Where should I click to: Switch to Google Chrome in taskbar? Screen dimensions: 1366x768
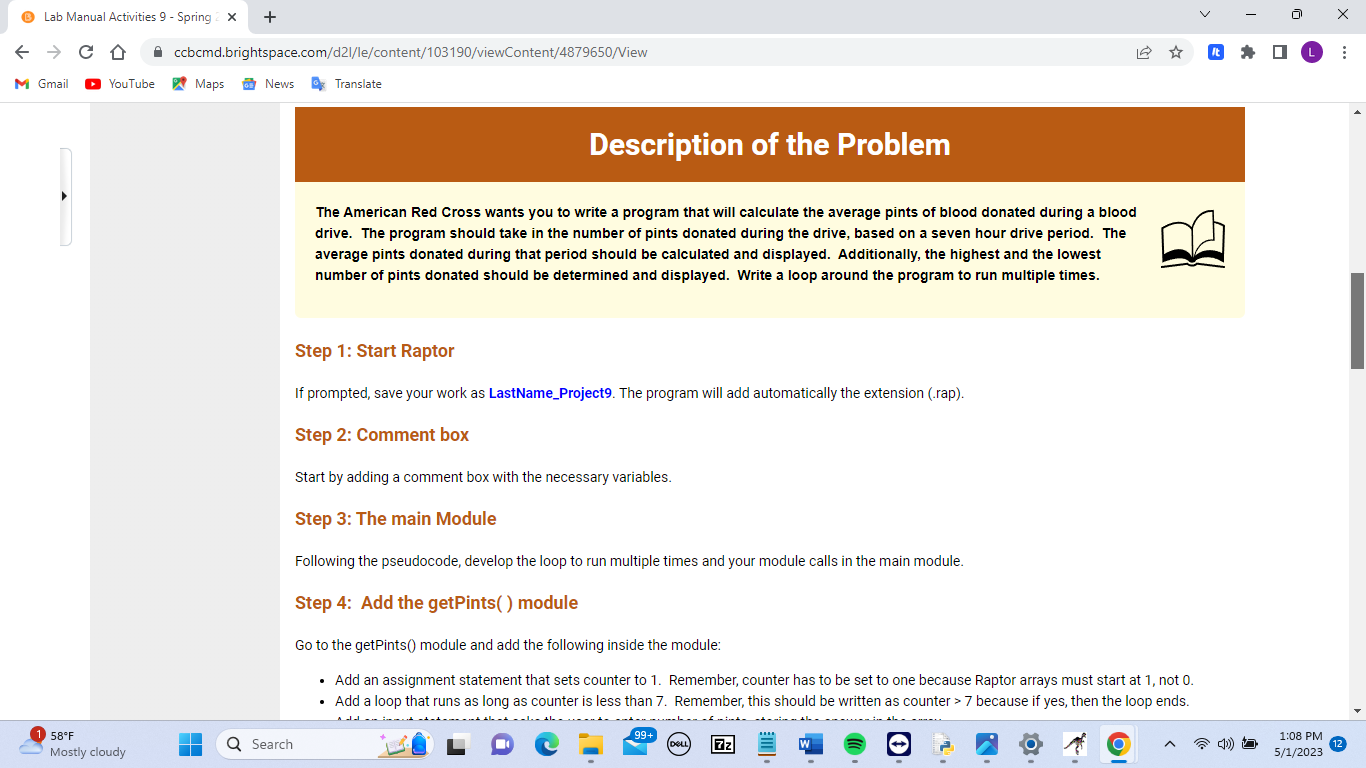[x=1118, y=744]
